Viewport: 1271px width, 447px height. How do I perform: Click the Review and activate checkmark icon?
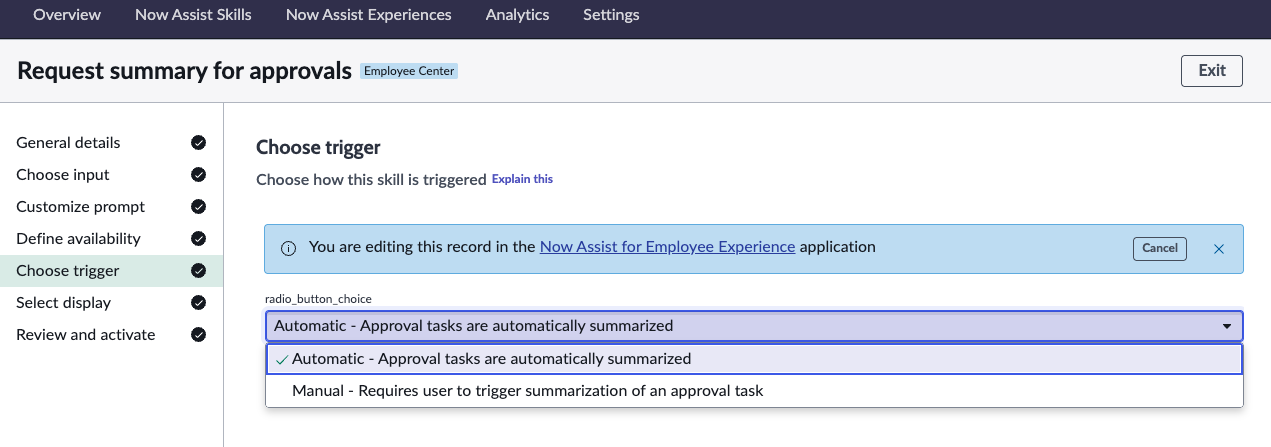[x=198, y=335]
